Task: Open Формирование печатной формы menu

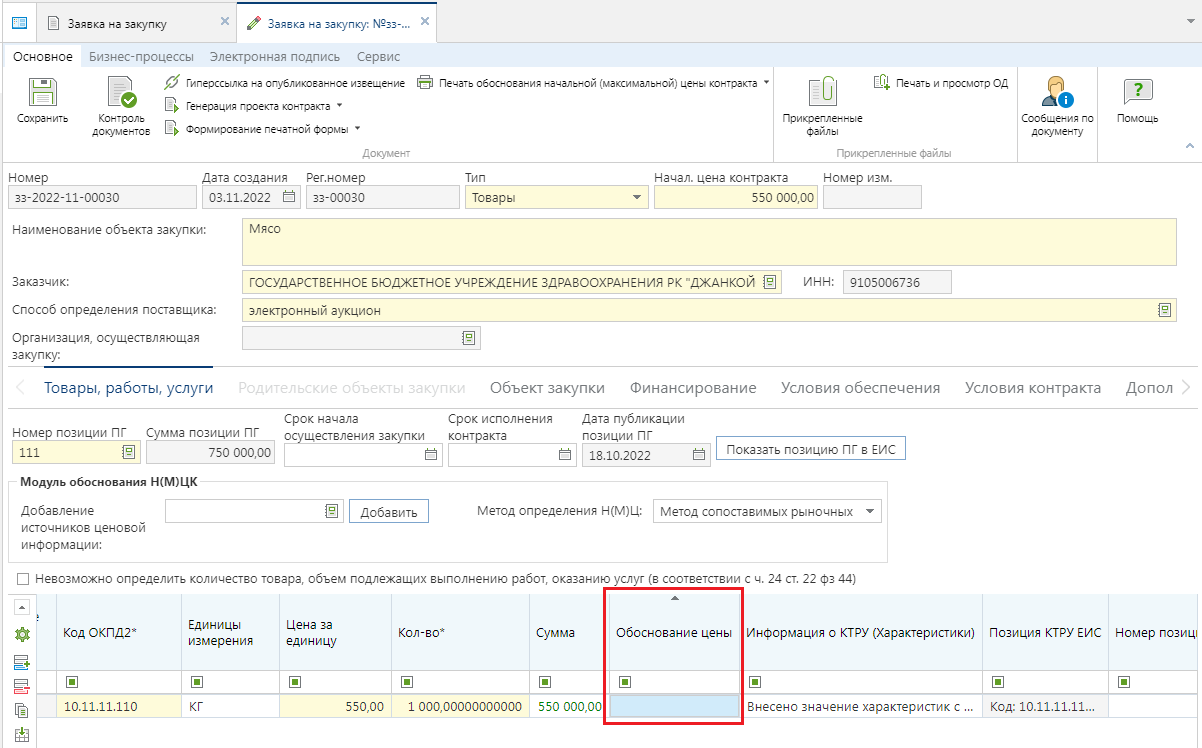Action: click(262, 128)
